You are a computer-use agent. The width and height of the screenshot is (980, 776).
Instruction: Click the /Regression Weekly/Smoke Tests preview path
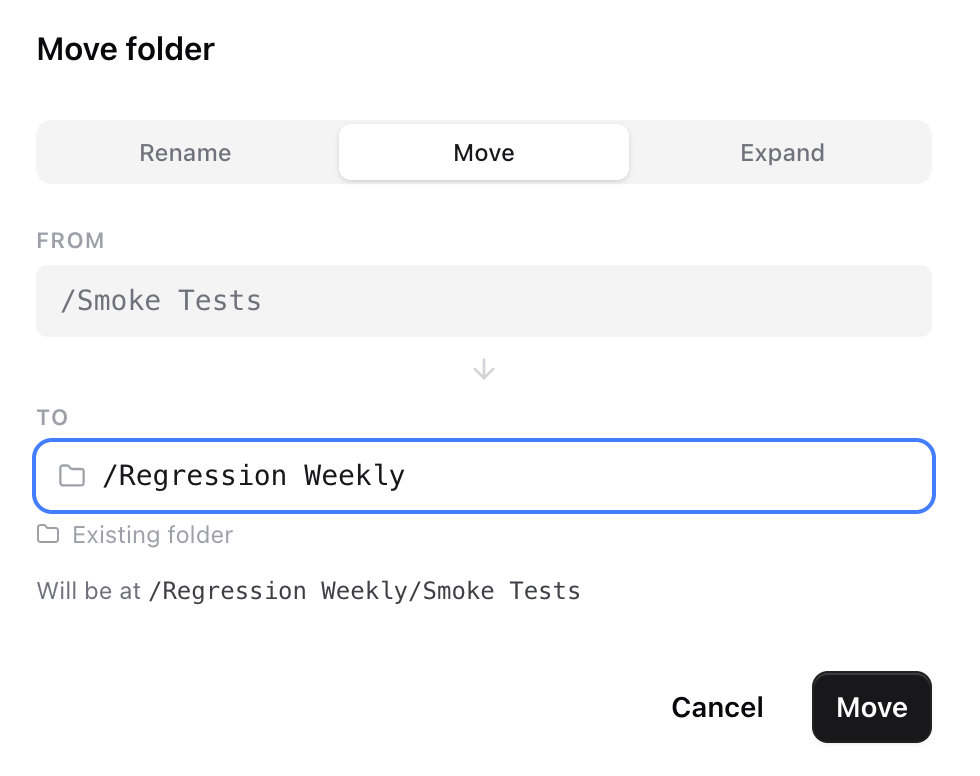tap(365, 591)
